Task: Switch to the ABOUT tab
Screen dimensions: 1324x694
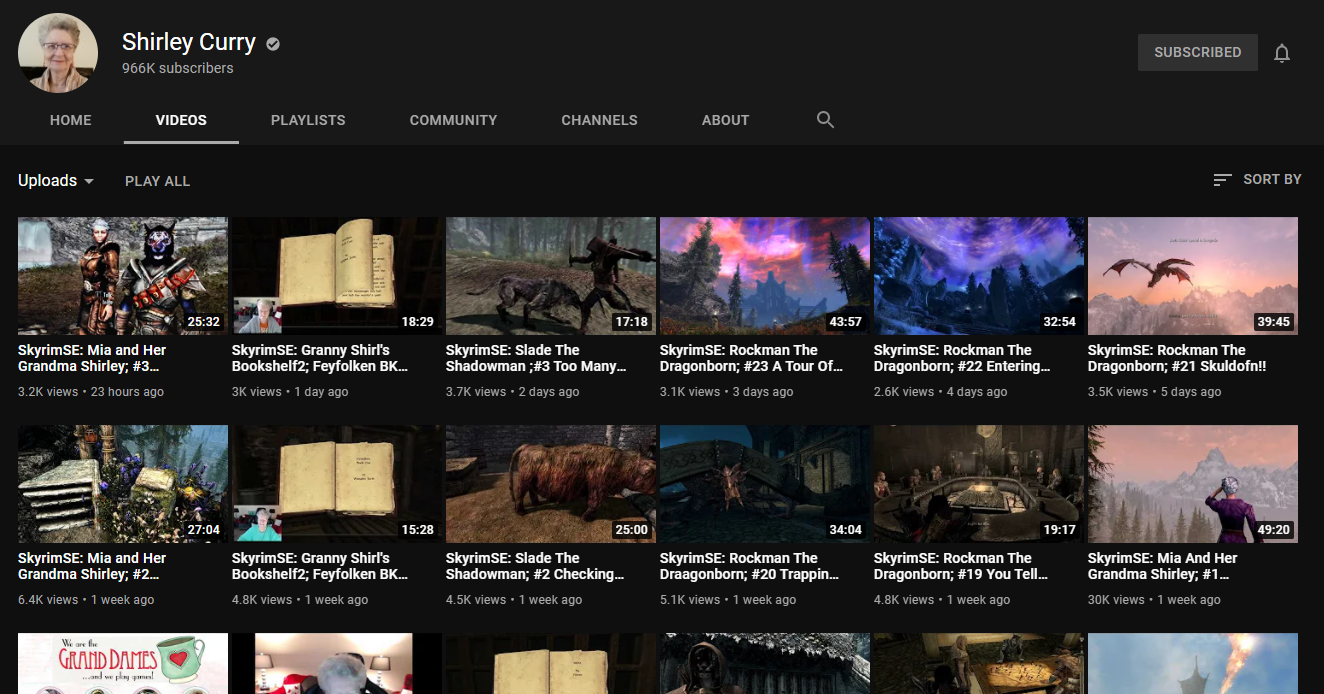Action: click(725, 120)
